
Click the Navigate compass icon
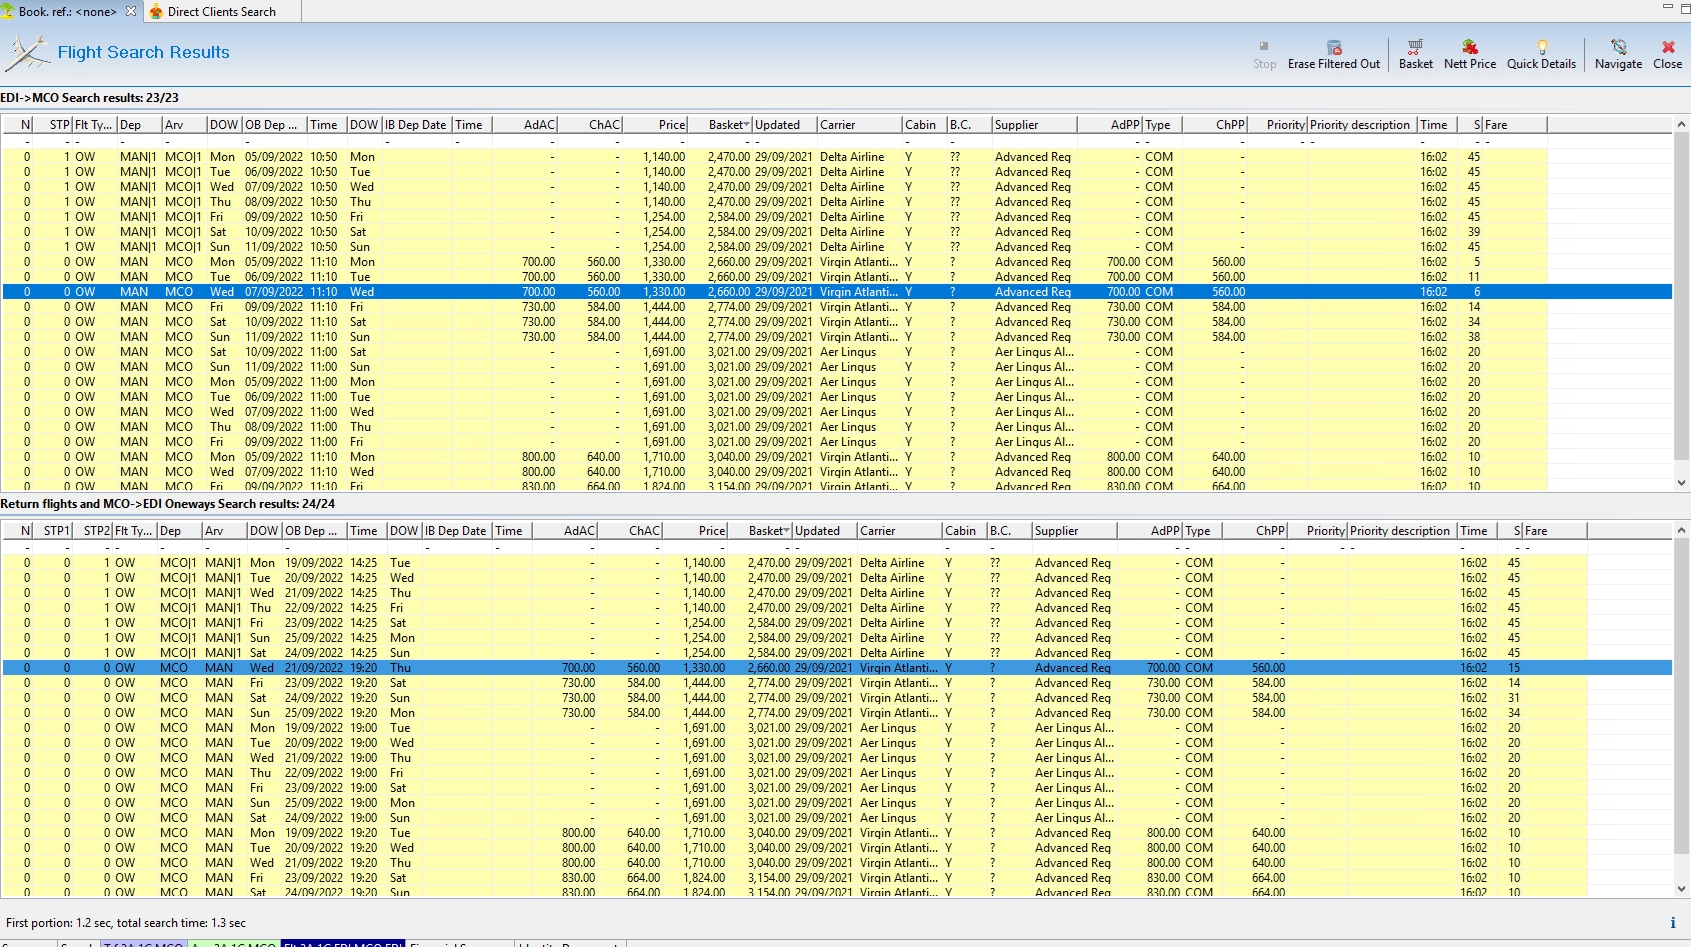point(1618,48)
